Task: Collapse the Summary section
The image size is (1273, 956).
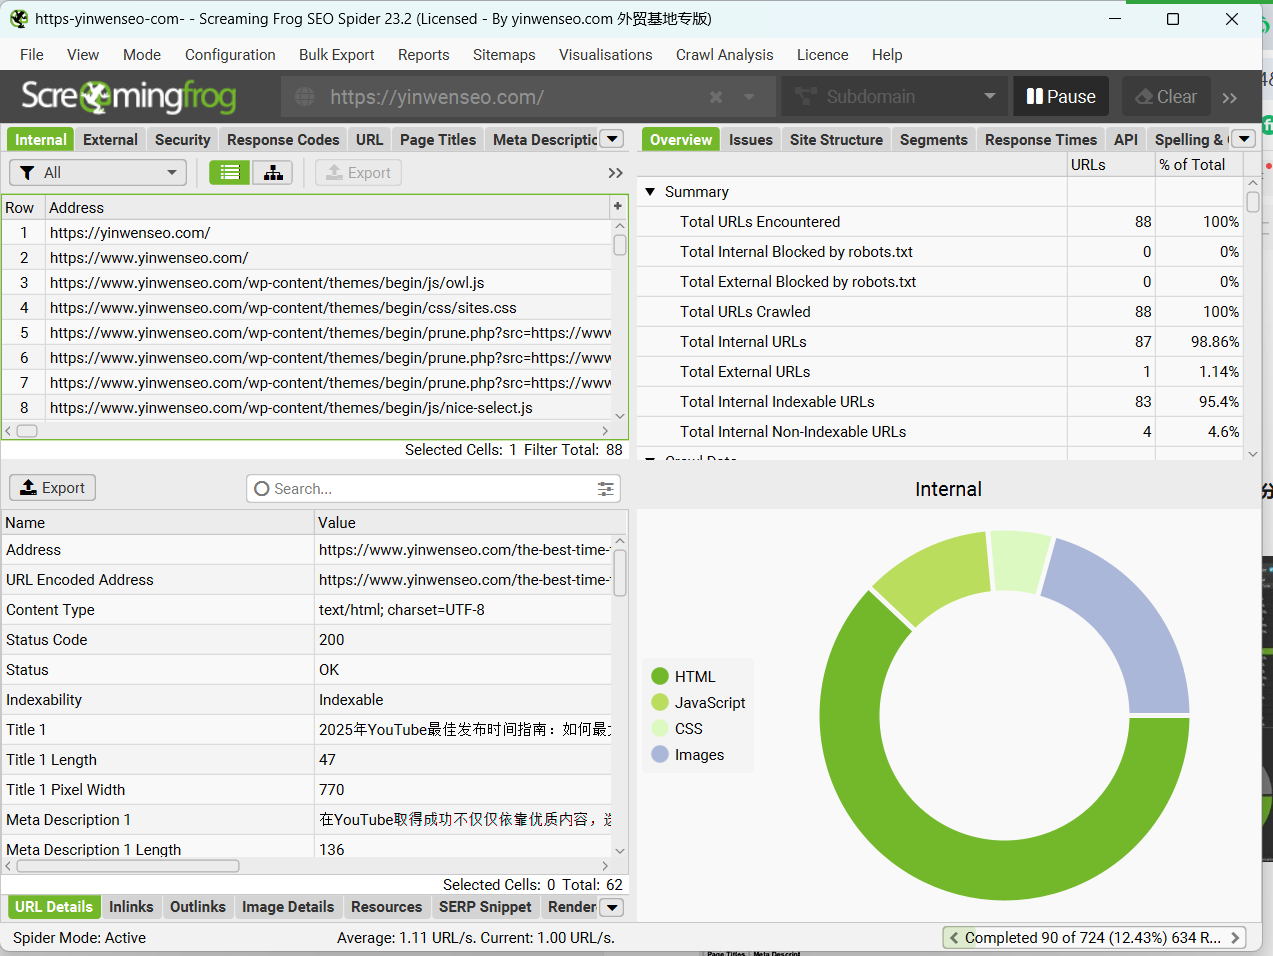Action: point(650,192)
